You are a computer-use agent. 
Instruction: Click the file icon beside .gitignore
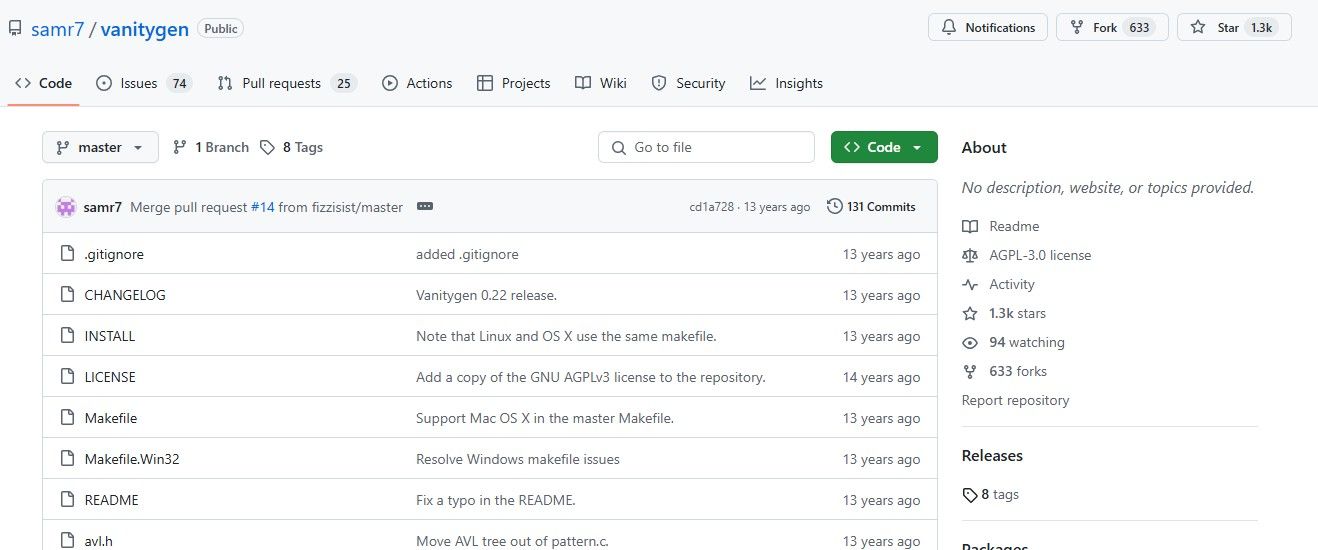67,254
